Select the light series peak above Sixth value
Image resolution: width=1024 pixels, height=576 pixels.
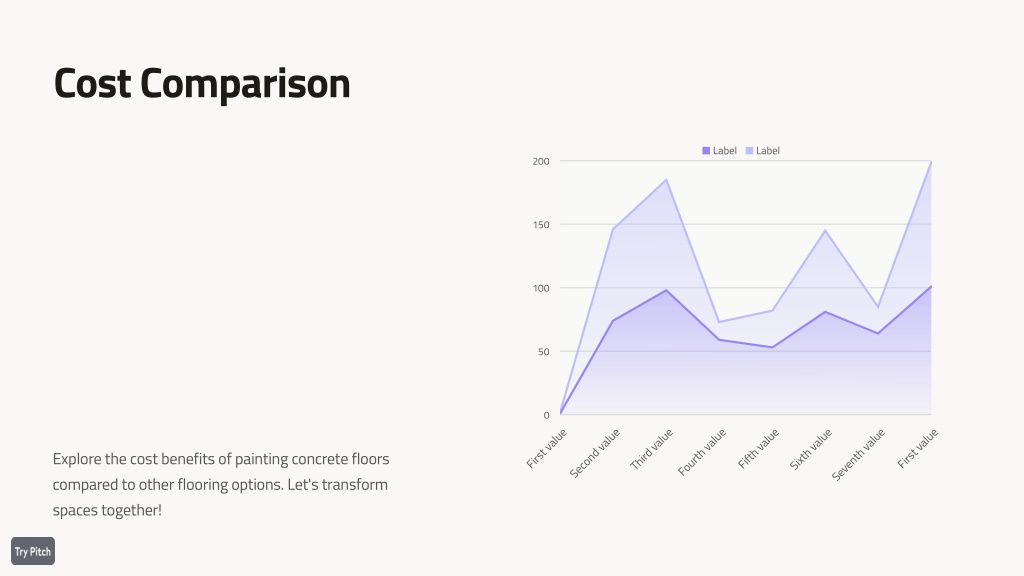coord(825,230)
